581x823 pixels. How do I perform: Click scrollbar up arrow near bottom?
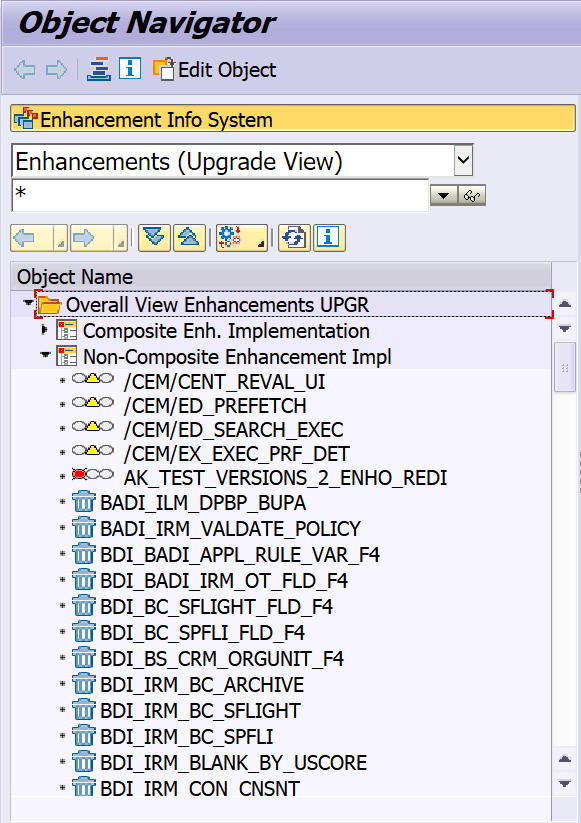pos(565,758)
